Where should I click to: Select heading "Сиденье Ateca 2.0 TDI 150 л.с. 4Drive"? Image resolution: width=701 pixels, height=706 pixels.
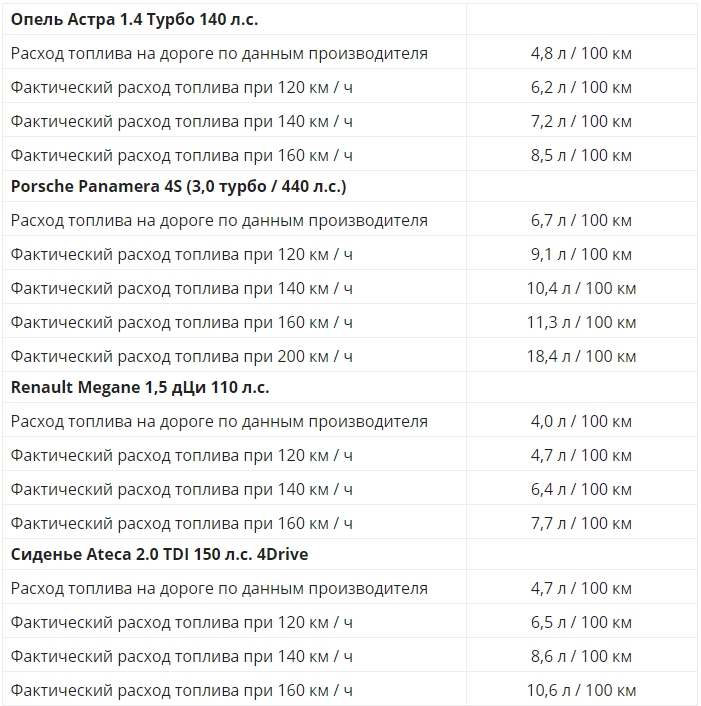pyautogui.click(x=159, y=554)
